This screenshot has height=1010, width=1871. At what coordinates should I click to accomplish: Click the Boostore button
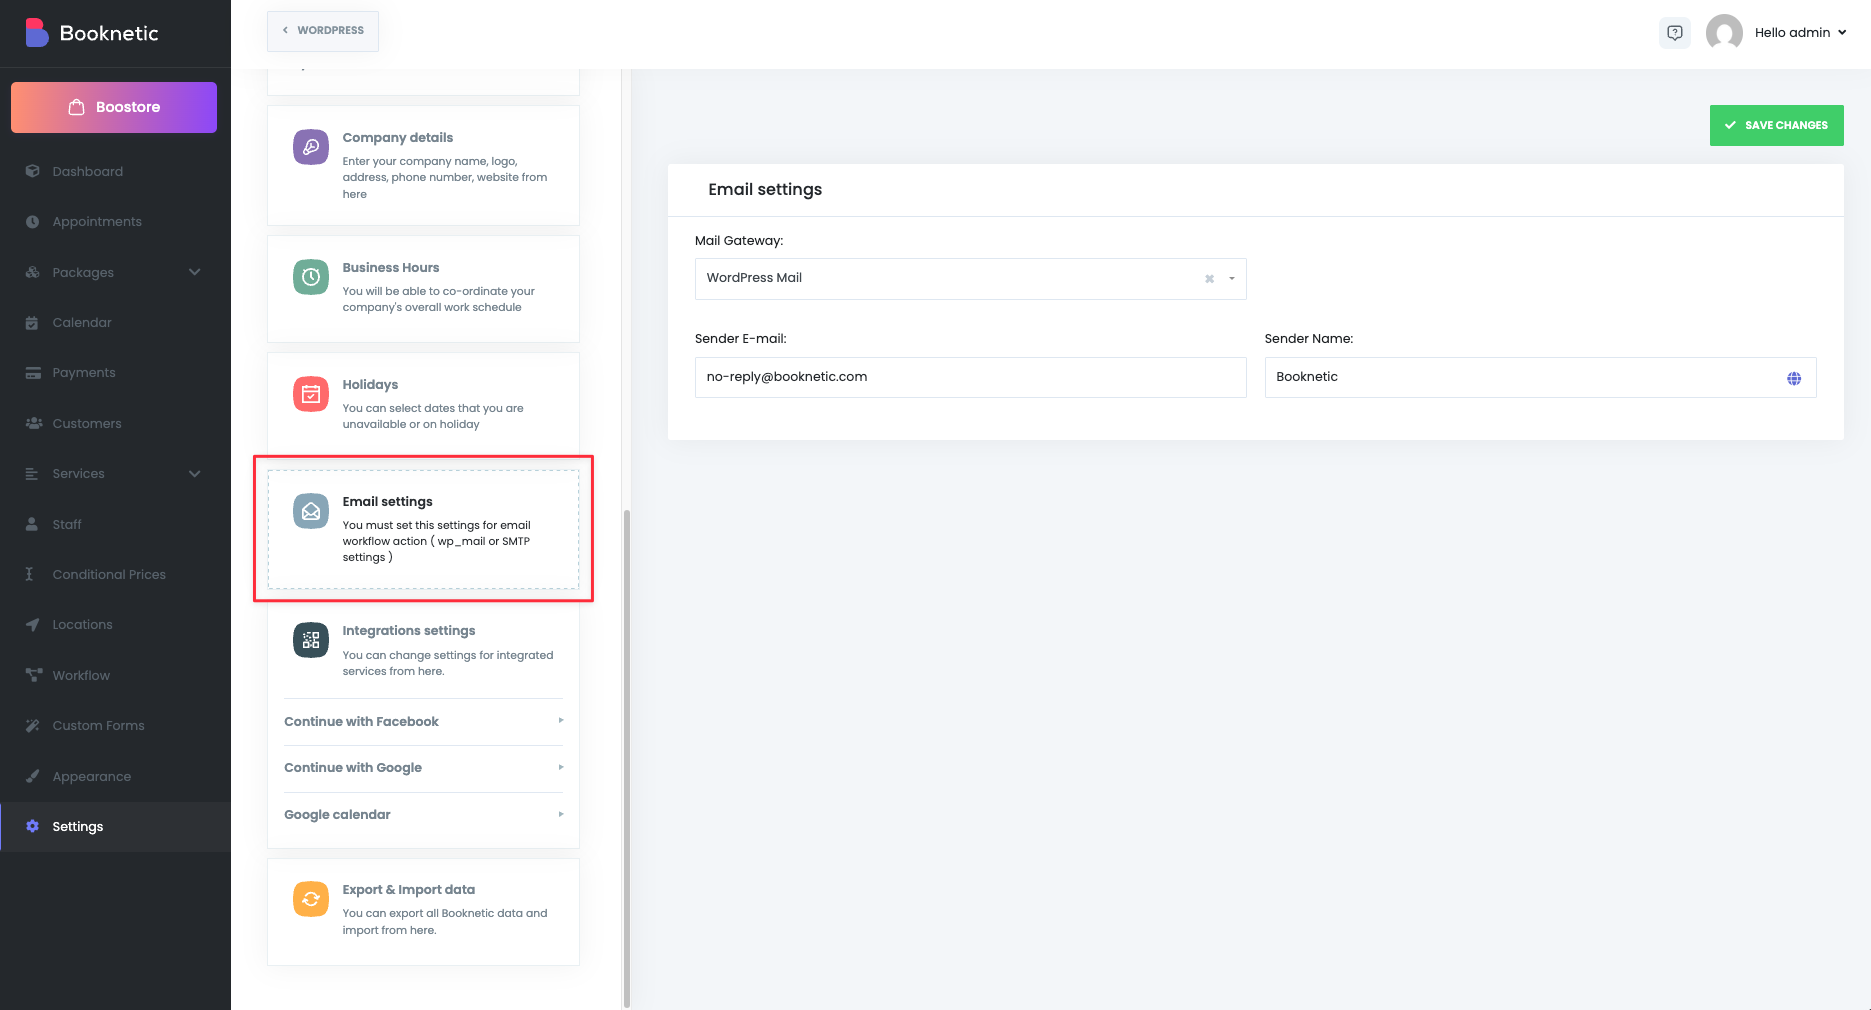pyautogui.click(x=114, y=107)
